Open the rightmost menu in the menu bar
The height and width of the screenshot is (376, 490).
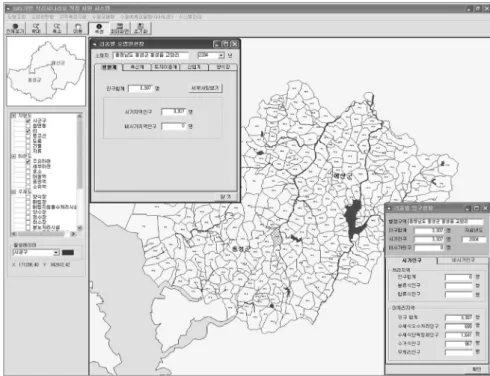point(190,17)
